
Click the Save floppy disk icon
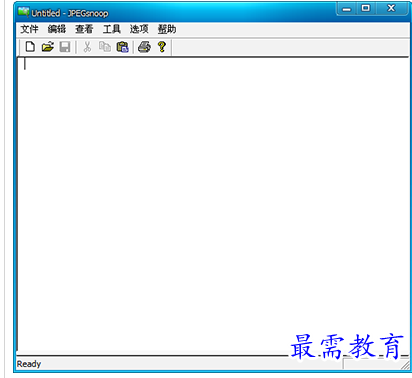pyautogui.click(x=65, y=47)
